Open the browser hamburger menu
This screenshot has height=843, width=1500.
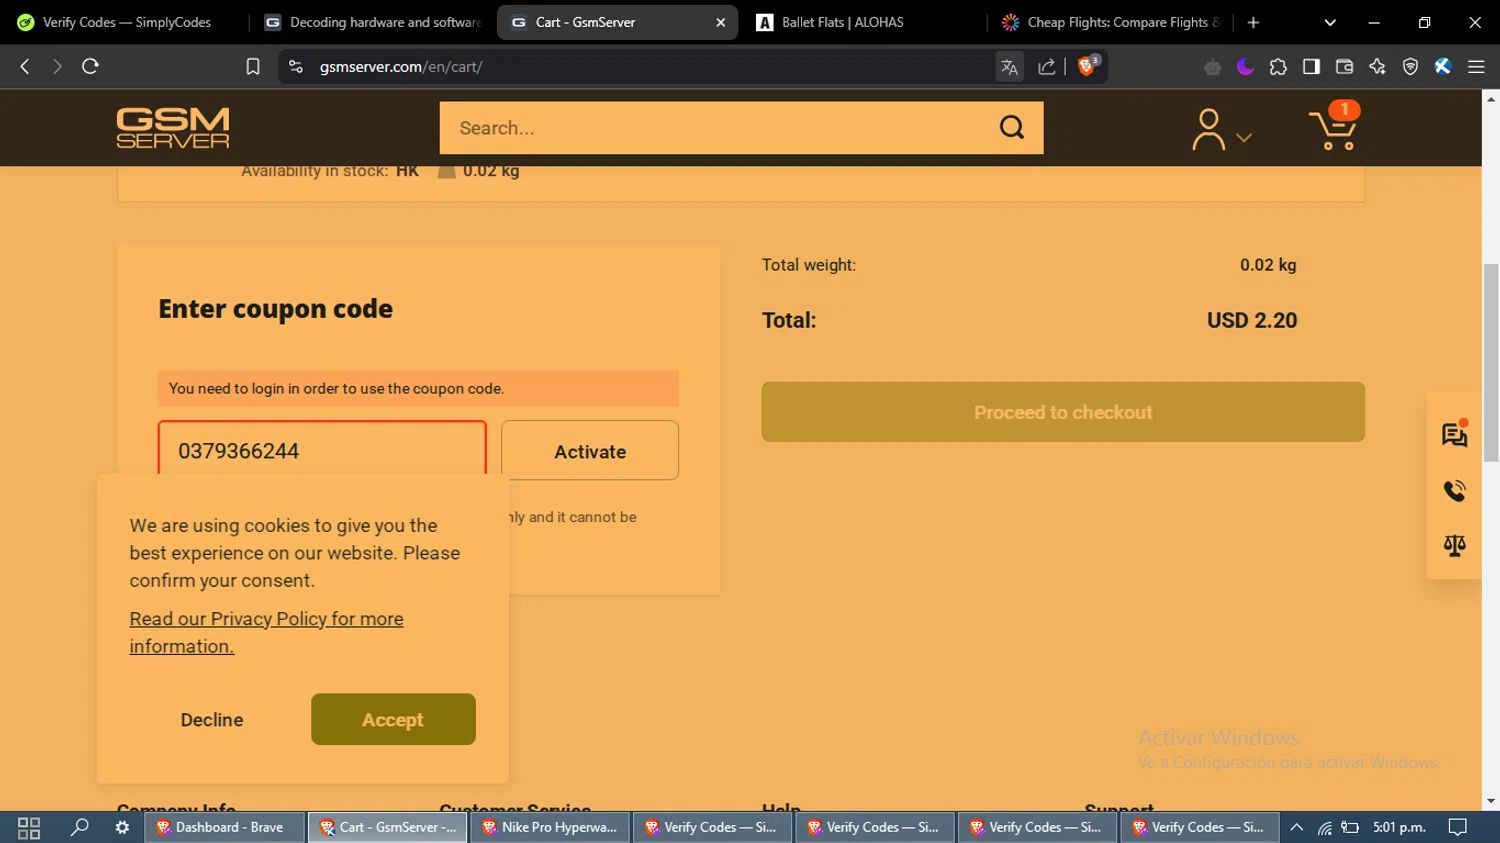[x=1476, y=67]
